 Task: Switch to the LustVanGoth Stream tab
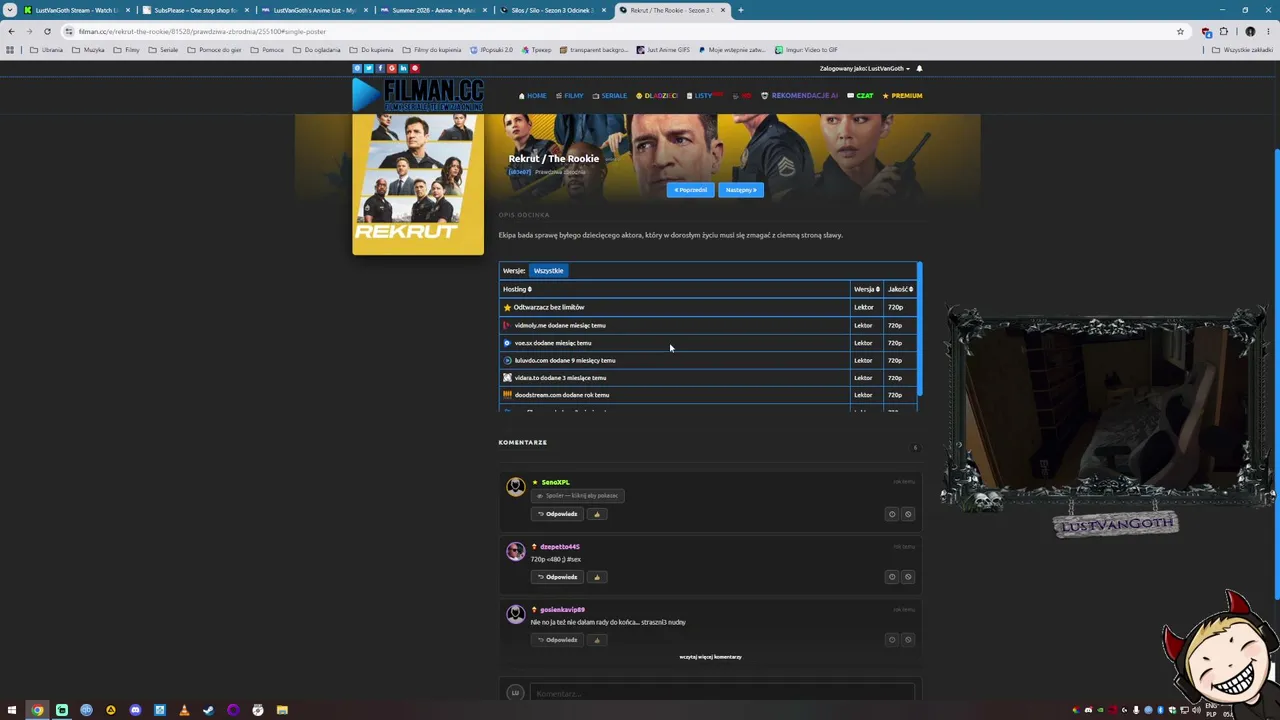75,10
